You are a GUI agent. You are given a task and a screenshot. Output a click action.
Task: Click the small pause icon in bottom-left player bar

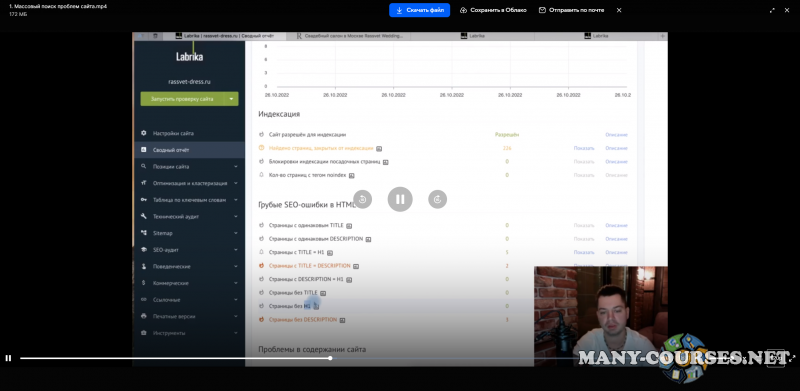click(8, 358)
